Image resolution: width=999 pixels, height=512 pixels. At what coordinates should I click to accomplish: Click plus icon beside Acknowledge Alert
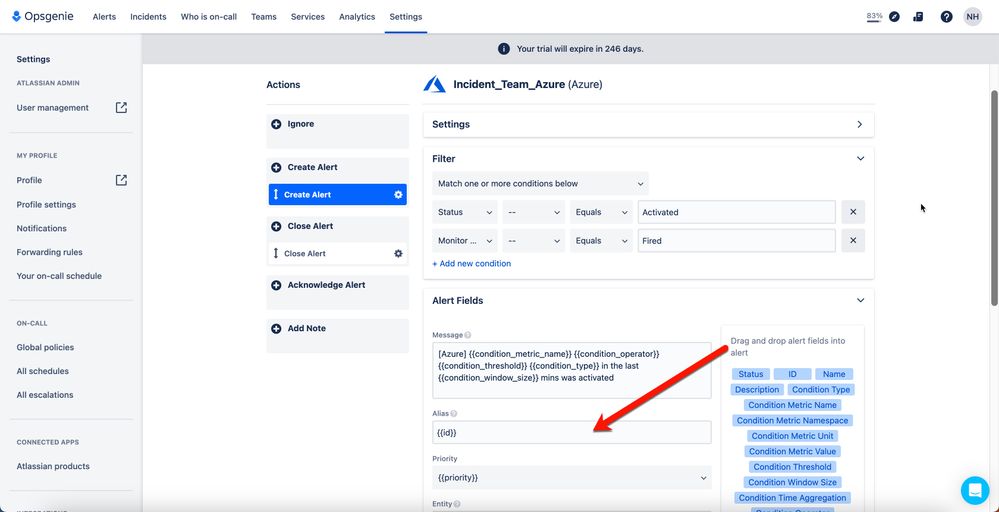pos(276,285)
